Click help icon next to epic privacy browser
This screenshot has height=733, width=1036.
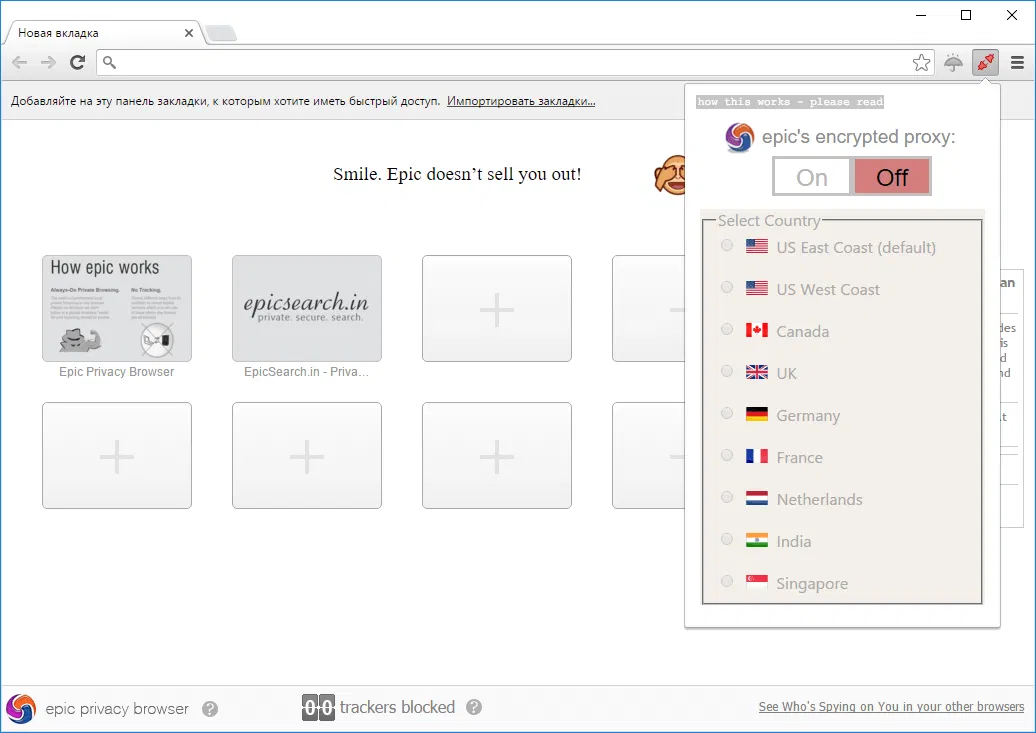[x=210, y=709]
